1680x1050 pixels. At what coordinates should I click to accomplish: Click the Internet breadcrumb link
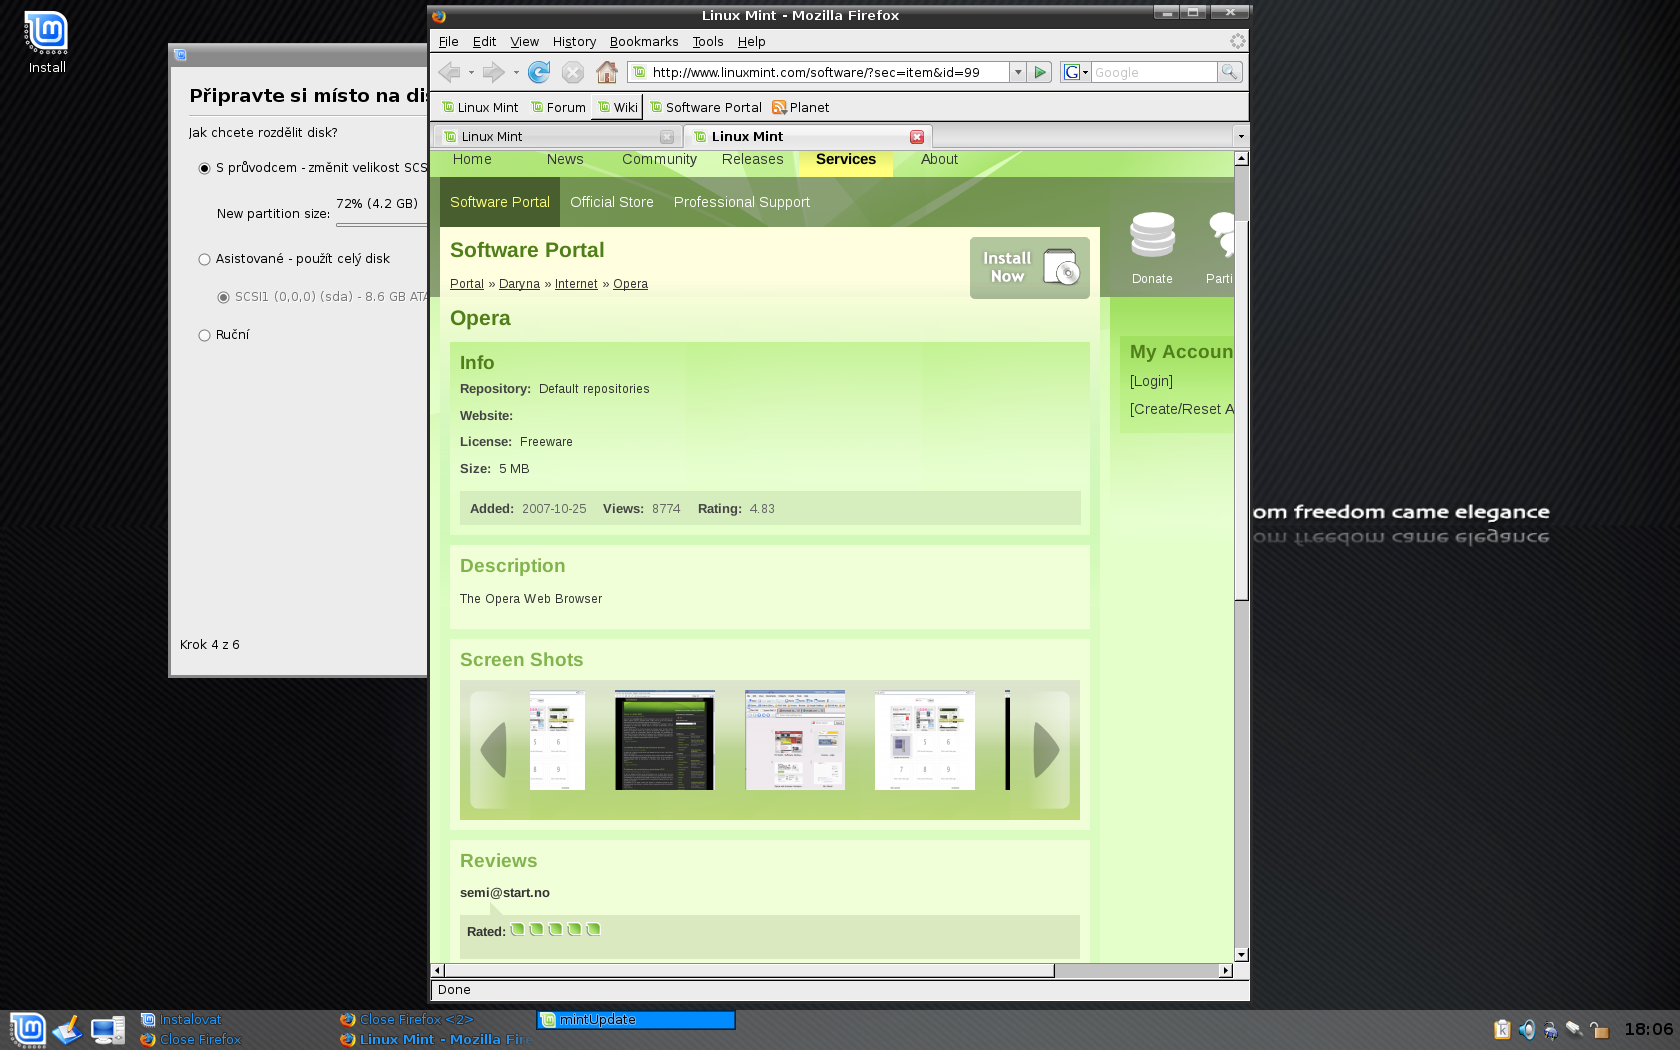tap(576, 284)
